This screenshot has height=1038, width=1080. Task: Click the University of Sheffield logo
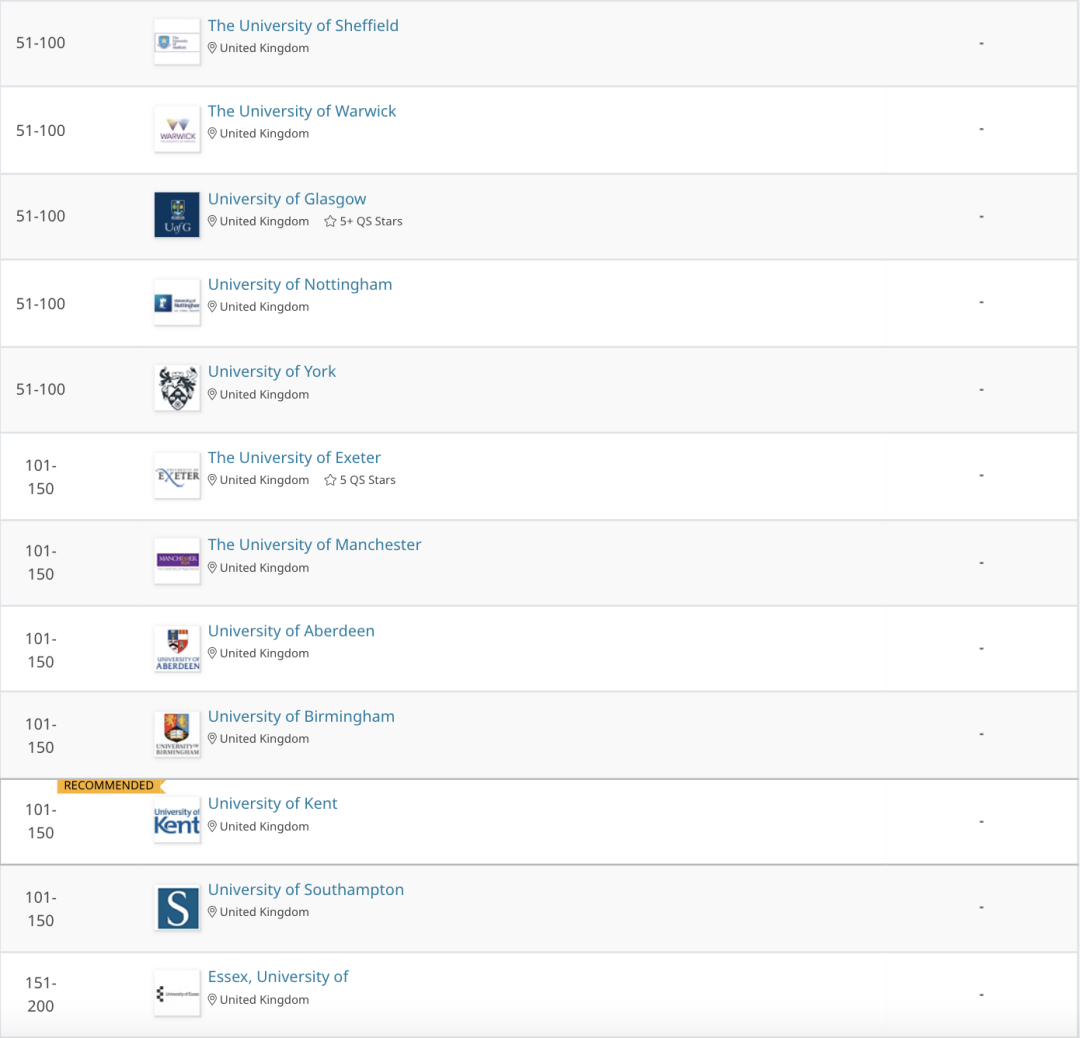[x=177, y=42]
